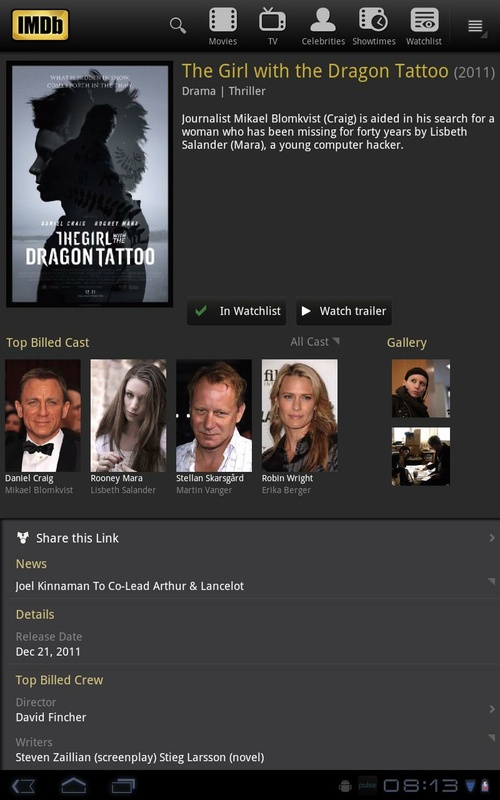The width and height of the screenshot is (500, 800).
Task: Toggle In Watchlist checkmark button
Action: pos(236,311)
